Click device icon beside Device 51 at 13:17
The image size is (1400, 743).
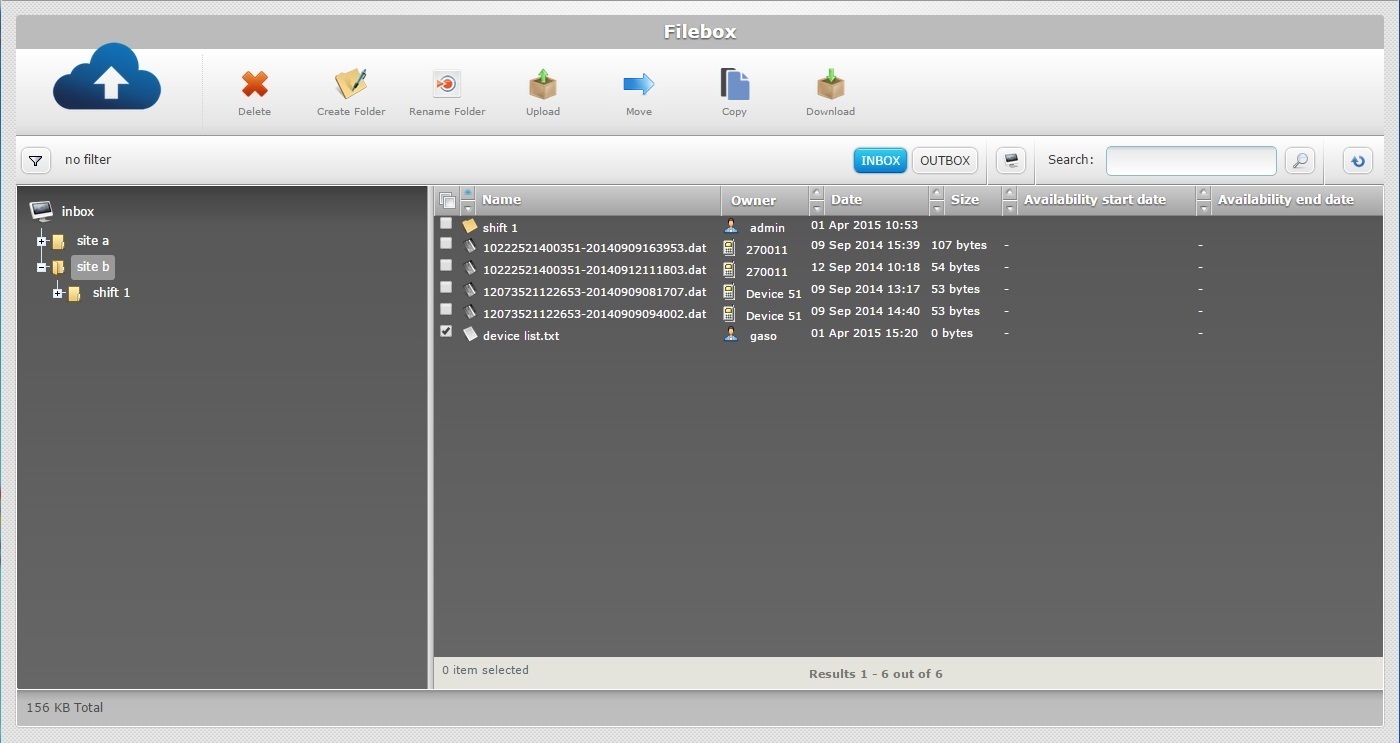click(x=729, y=292)
